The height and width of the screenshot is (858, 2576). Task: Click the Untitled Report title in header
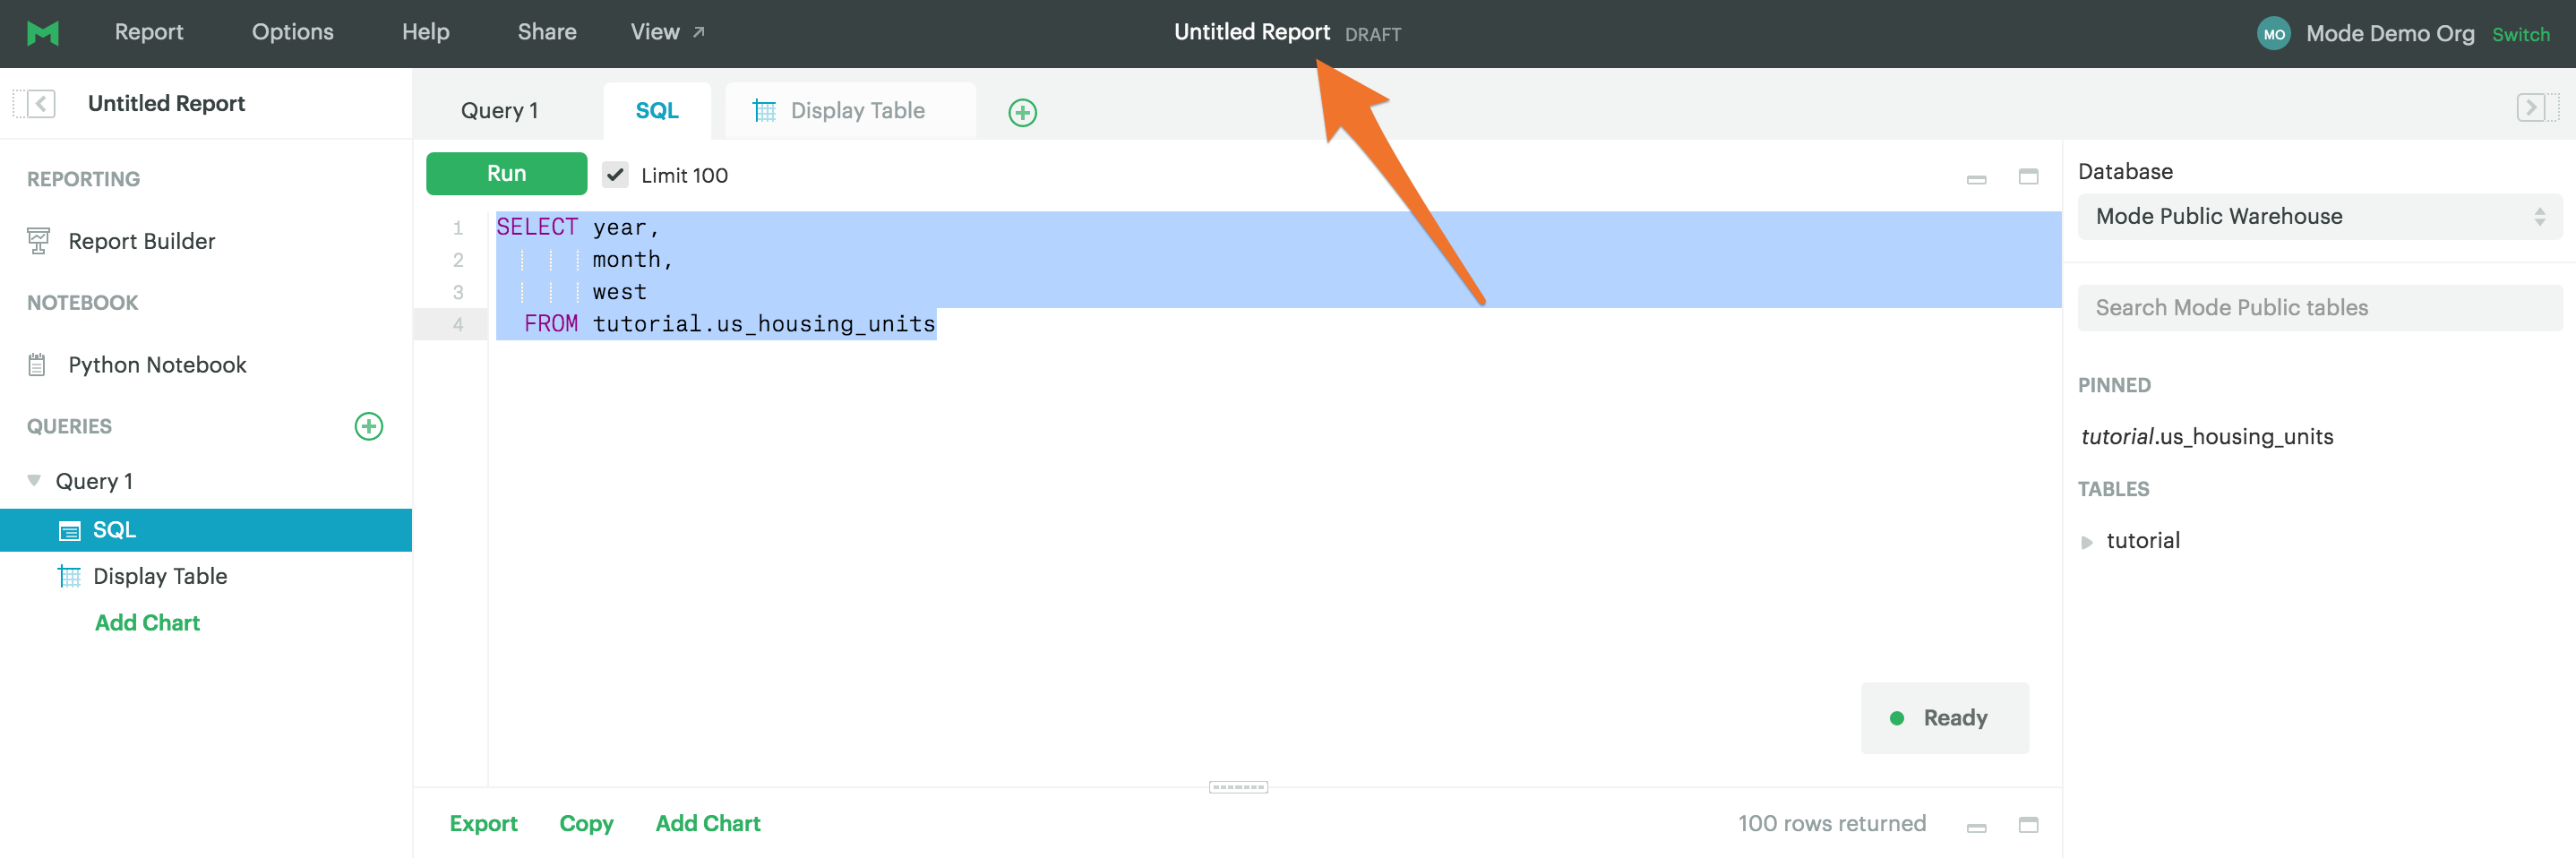click(1251, 32)
